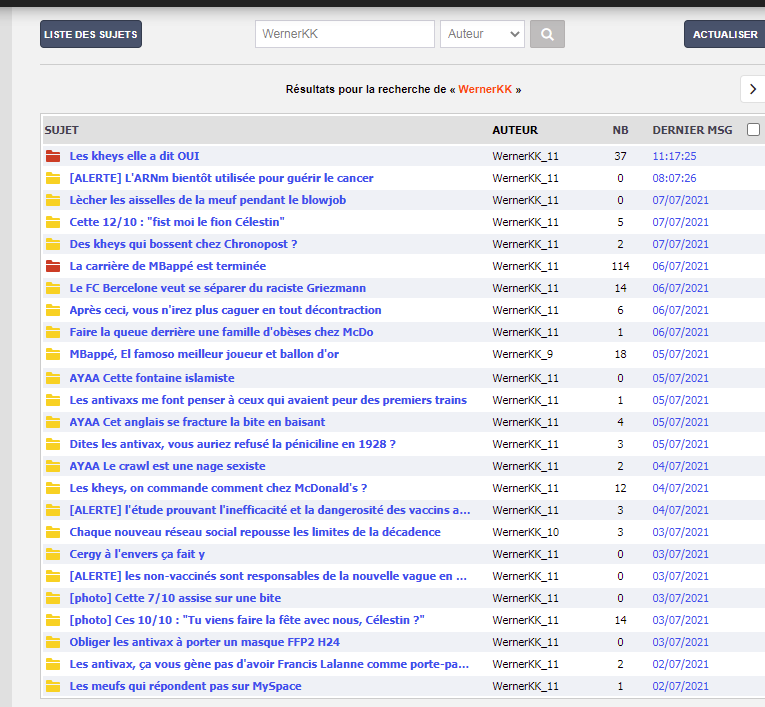Image resolution: width=765 pixels, height=707 pixels.
Task: Click folder icon of 'MBappé, El famoso' topic
Action: point(53,354)
